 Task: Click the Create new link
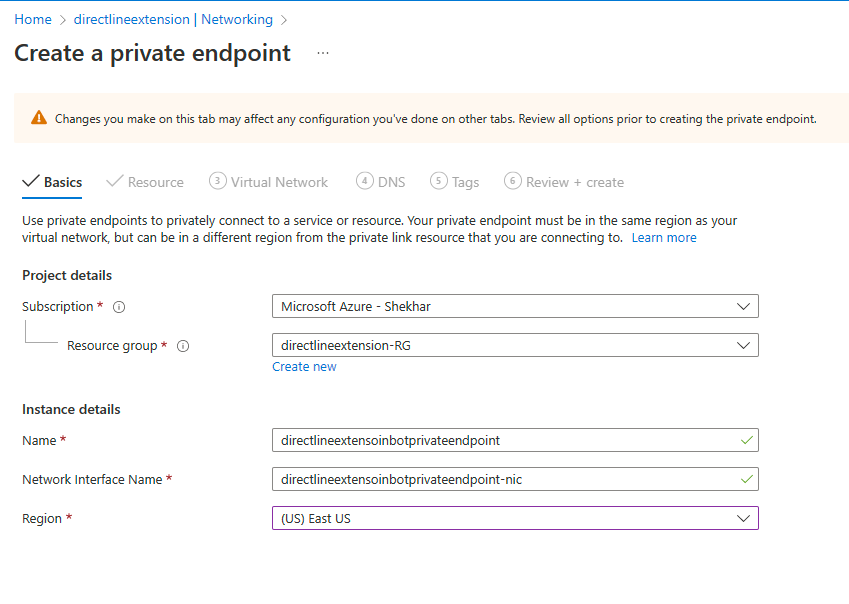click(304, 367)
